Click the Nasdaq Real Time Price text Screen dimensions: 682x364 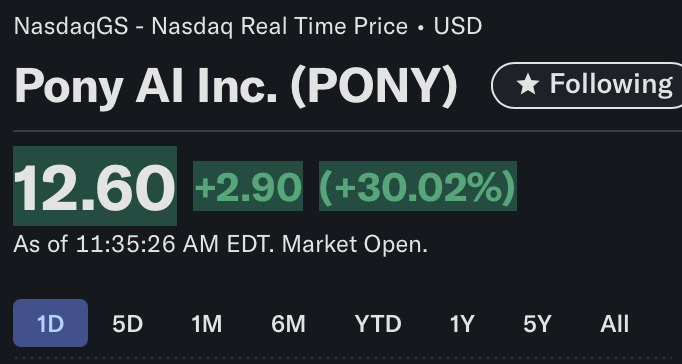[280, 27]
